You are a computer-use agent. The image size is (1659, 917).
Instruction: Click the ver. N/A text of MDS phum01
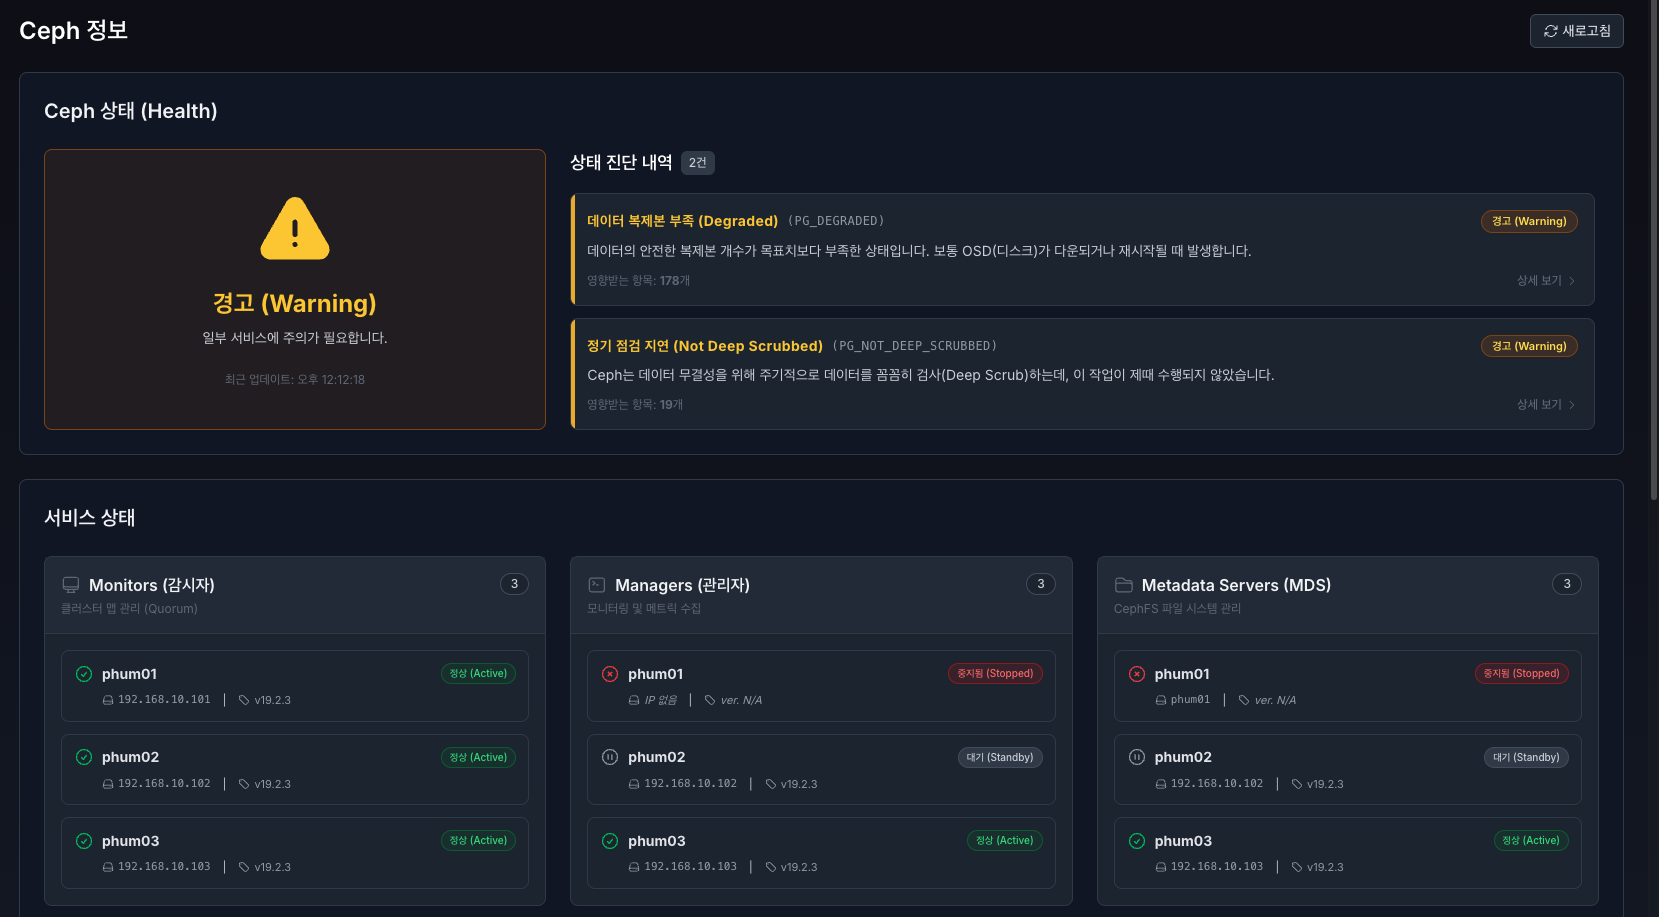point(1275,700)
